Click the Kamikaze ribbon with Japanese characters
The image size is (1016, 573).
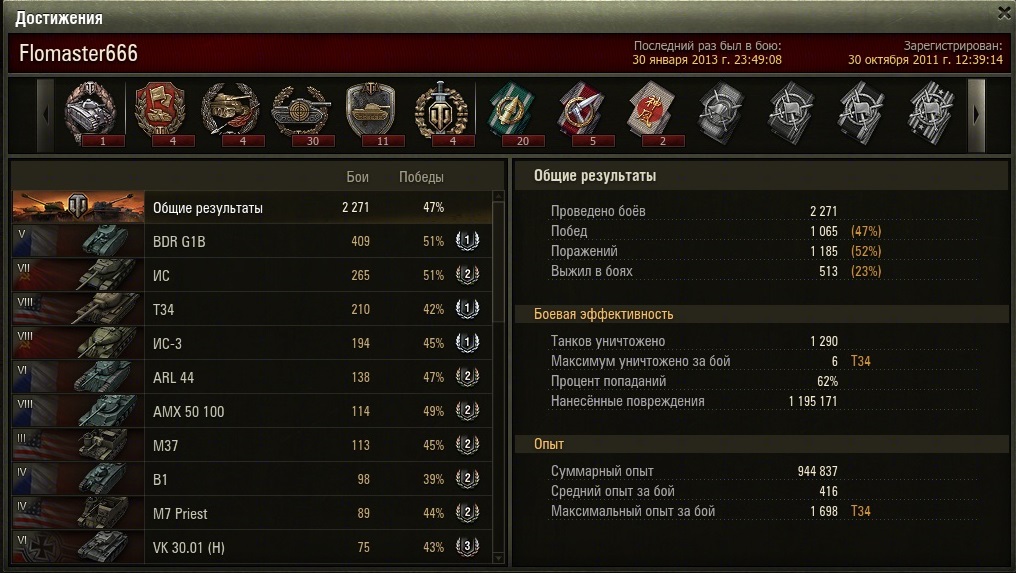click(651, 112)
